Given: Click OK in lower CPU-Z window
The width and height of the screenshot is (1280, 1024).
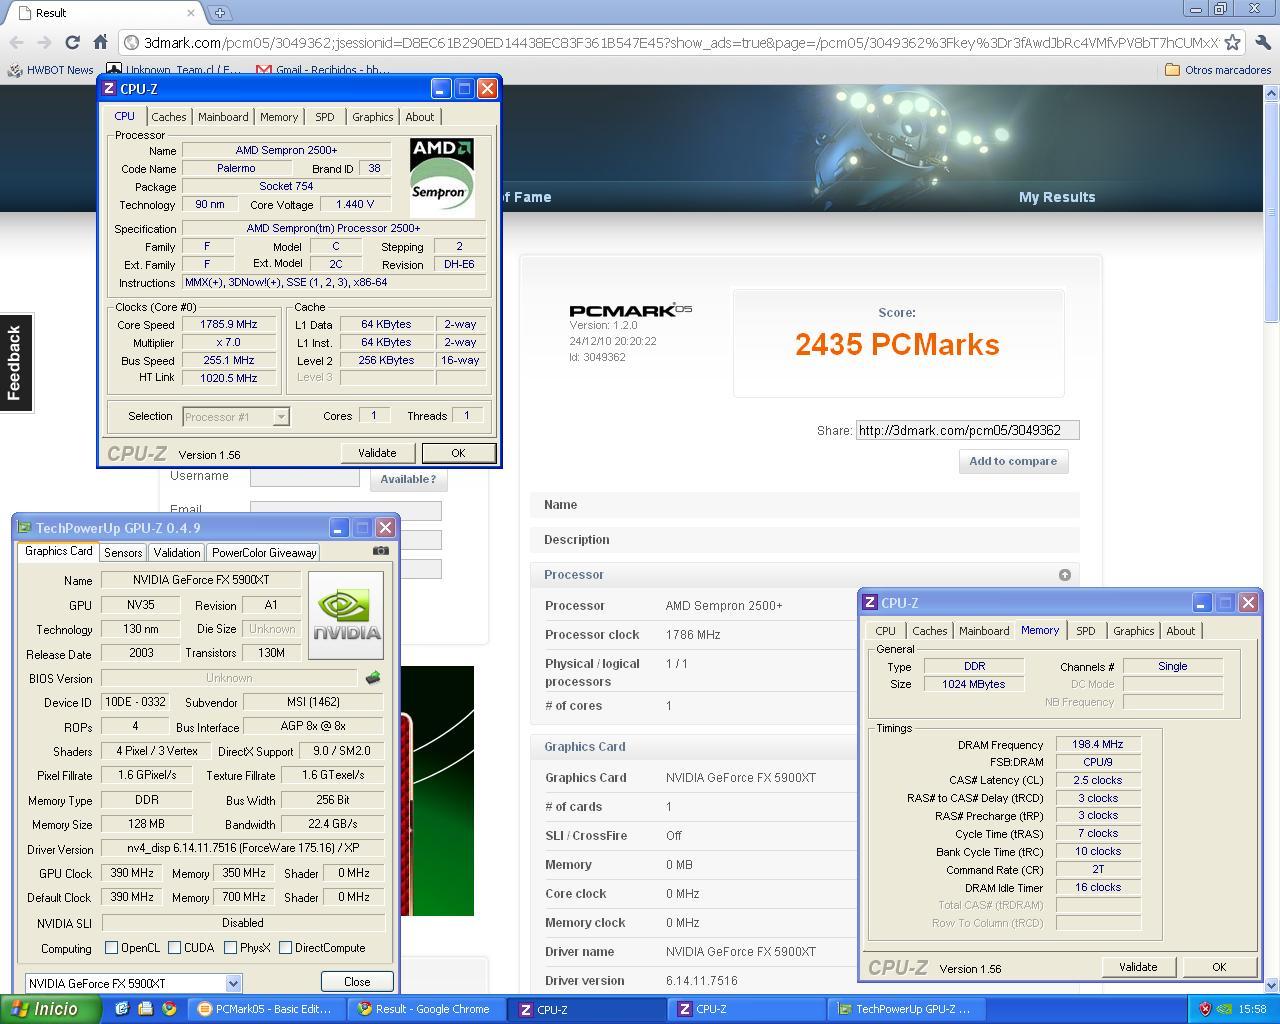Looking at the screenshot, I should point(1219,967).
